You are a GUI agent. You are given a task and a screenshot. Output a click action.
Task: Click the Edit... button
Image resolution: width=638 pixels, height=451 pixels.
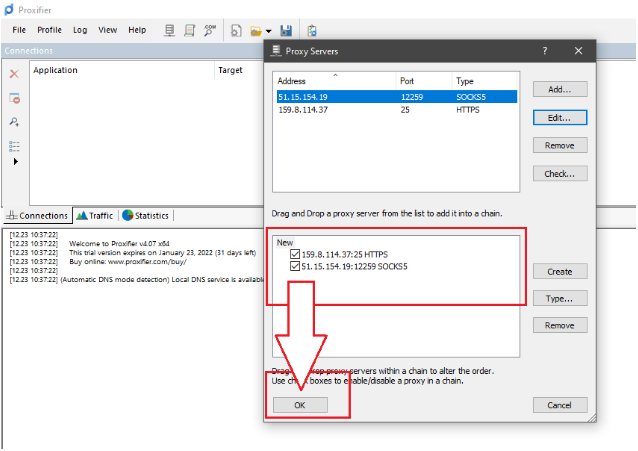click(560, 118)
